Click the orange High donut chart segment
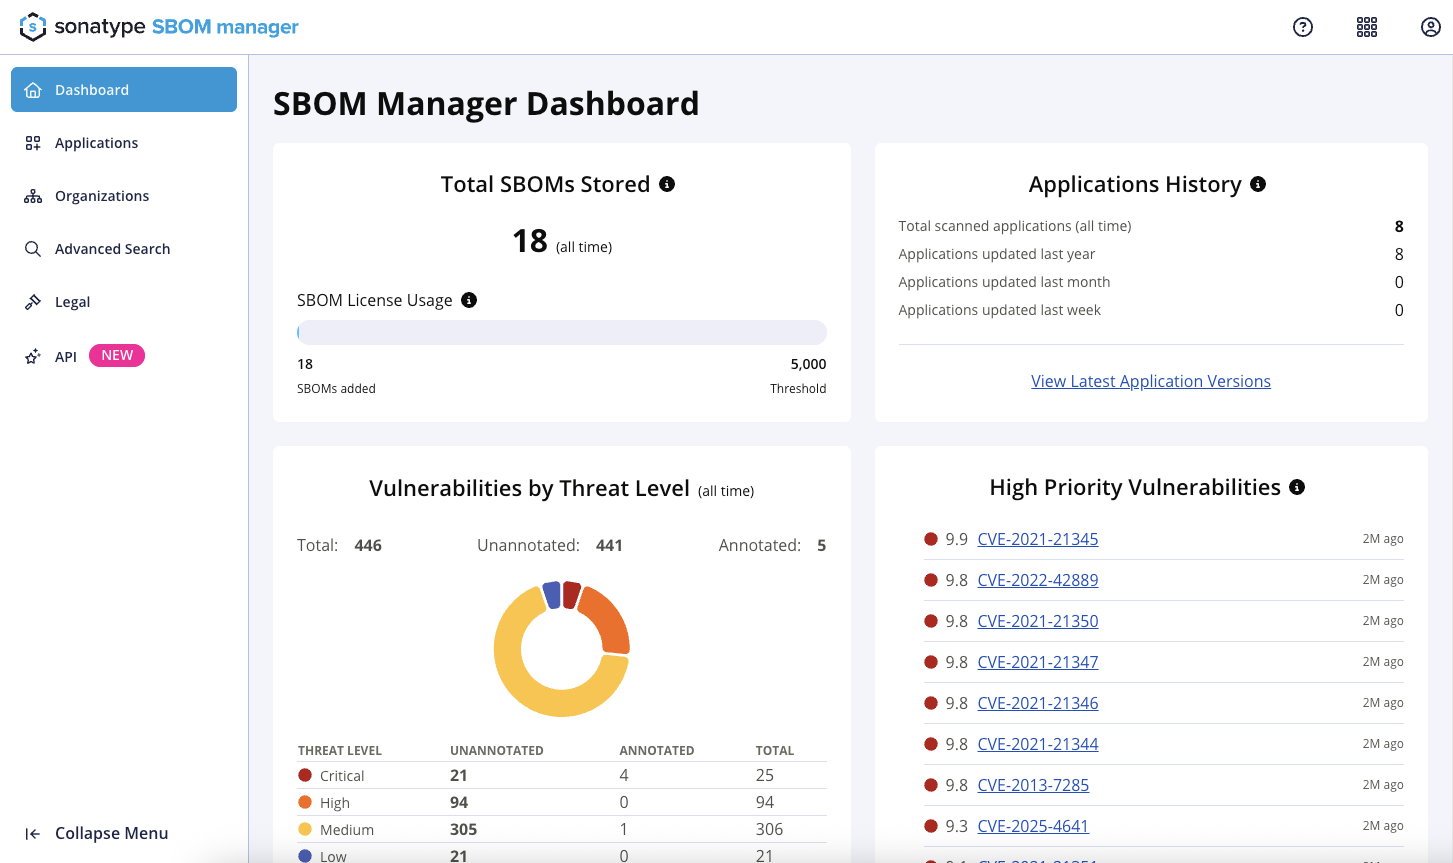 tap(607, 618)
